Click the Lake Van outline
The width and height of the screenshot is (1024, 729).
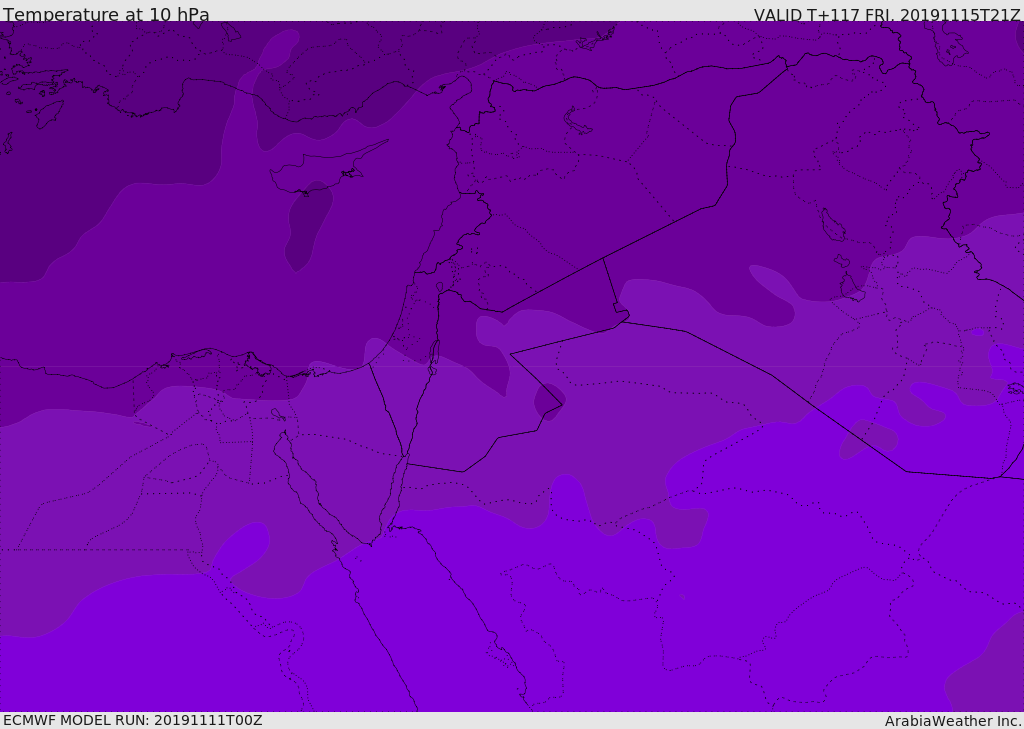(578, 122)
